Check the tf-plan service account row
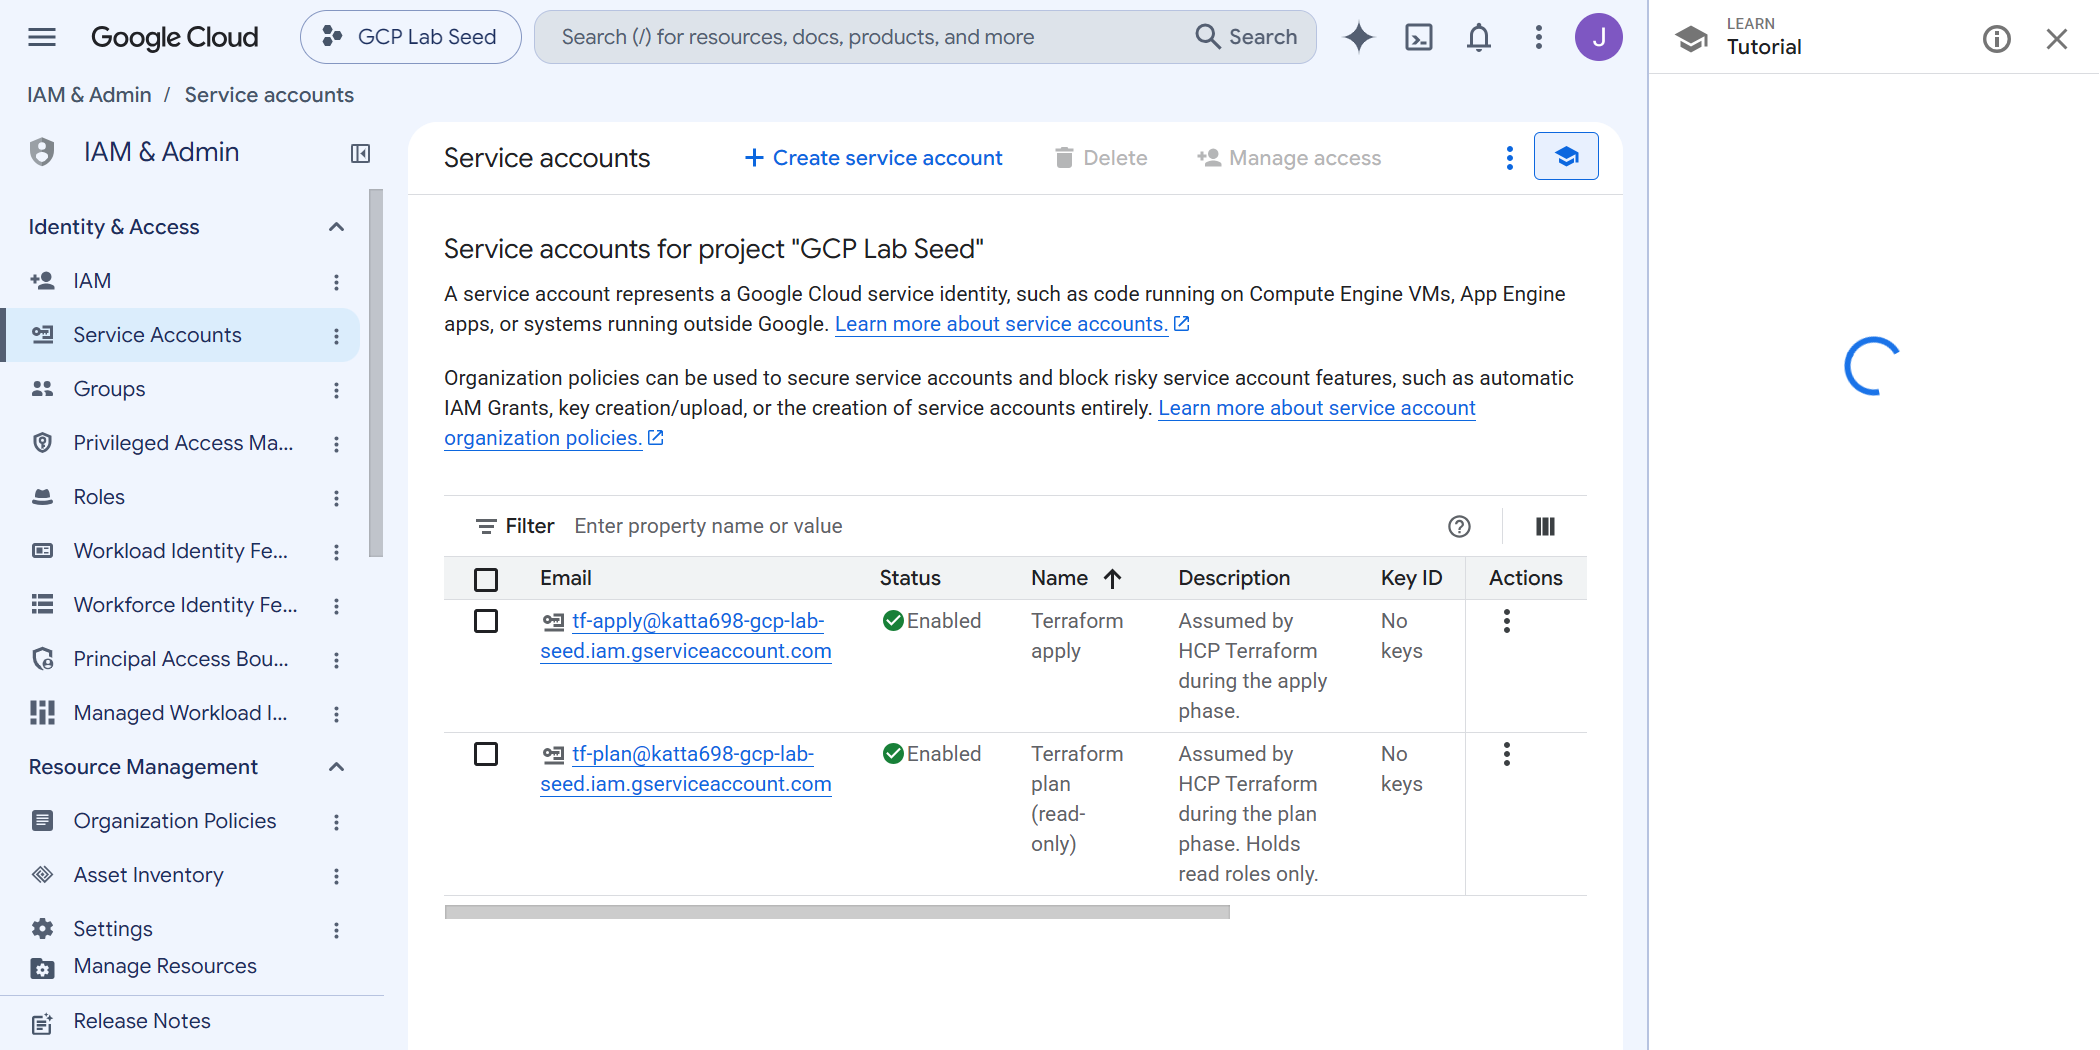 (x=486, y=754)
